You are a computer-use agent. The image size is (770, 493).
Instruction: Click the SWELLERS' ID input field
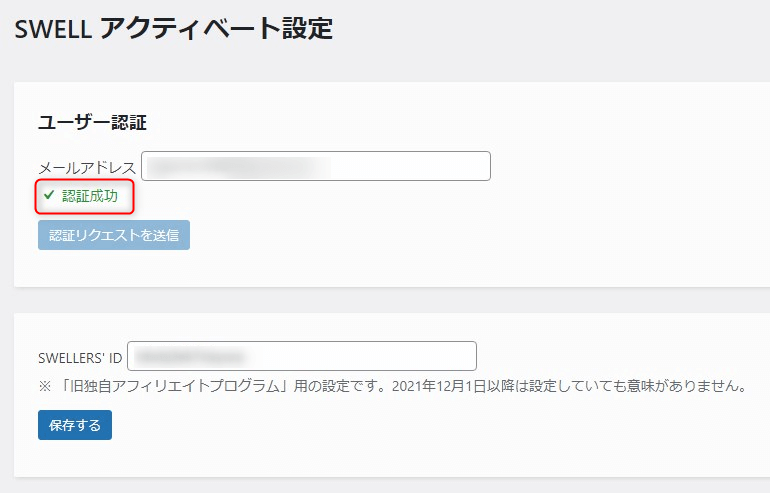click(x=302, y=356)
